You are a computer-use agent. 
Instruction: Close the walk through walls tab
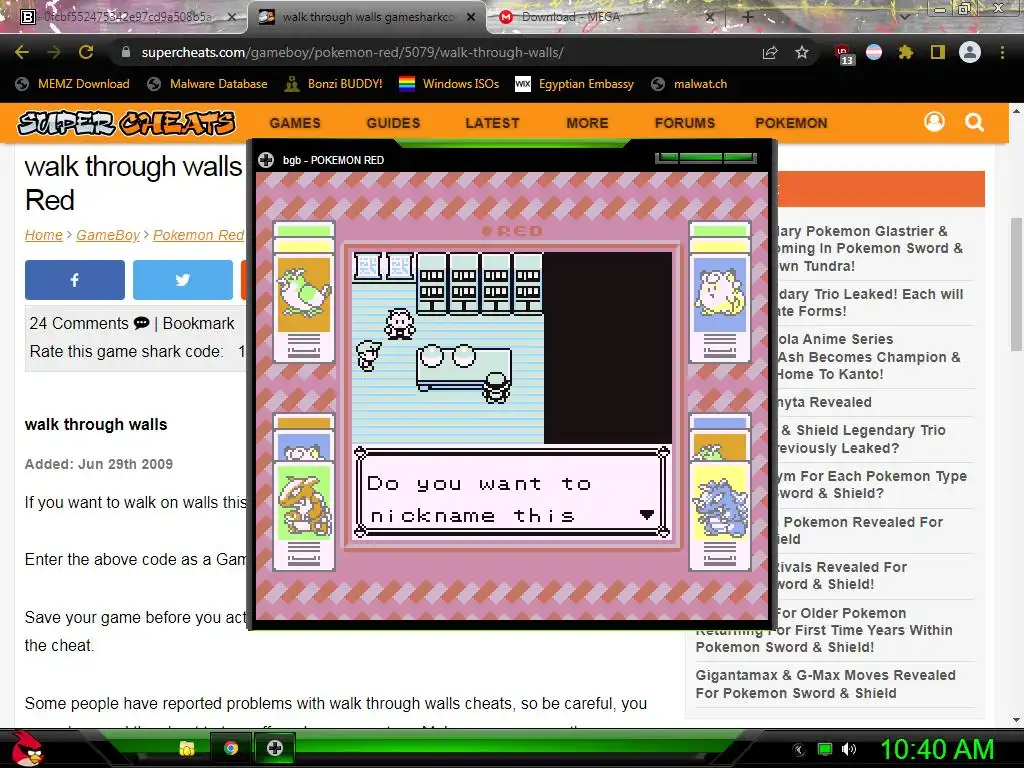tap(471, 17)
